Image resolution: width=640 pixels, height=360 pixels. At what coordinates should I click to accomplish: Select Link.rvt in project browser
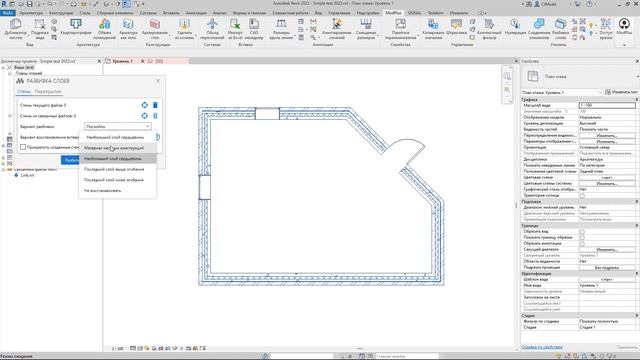click(27, 175)
